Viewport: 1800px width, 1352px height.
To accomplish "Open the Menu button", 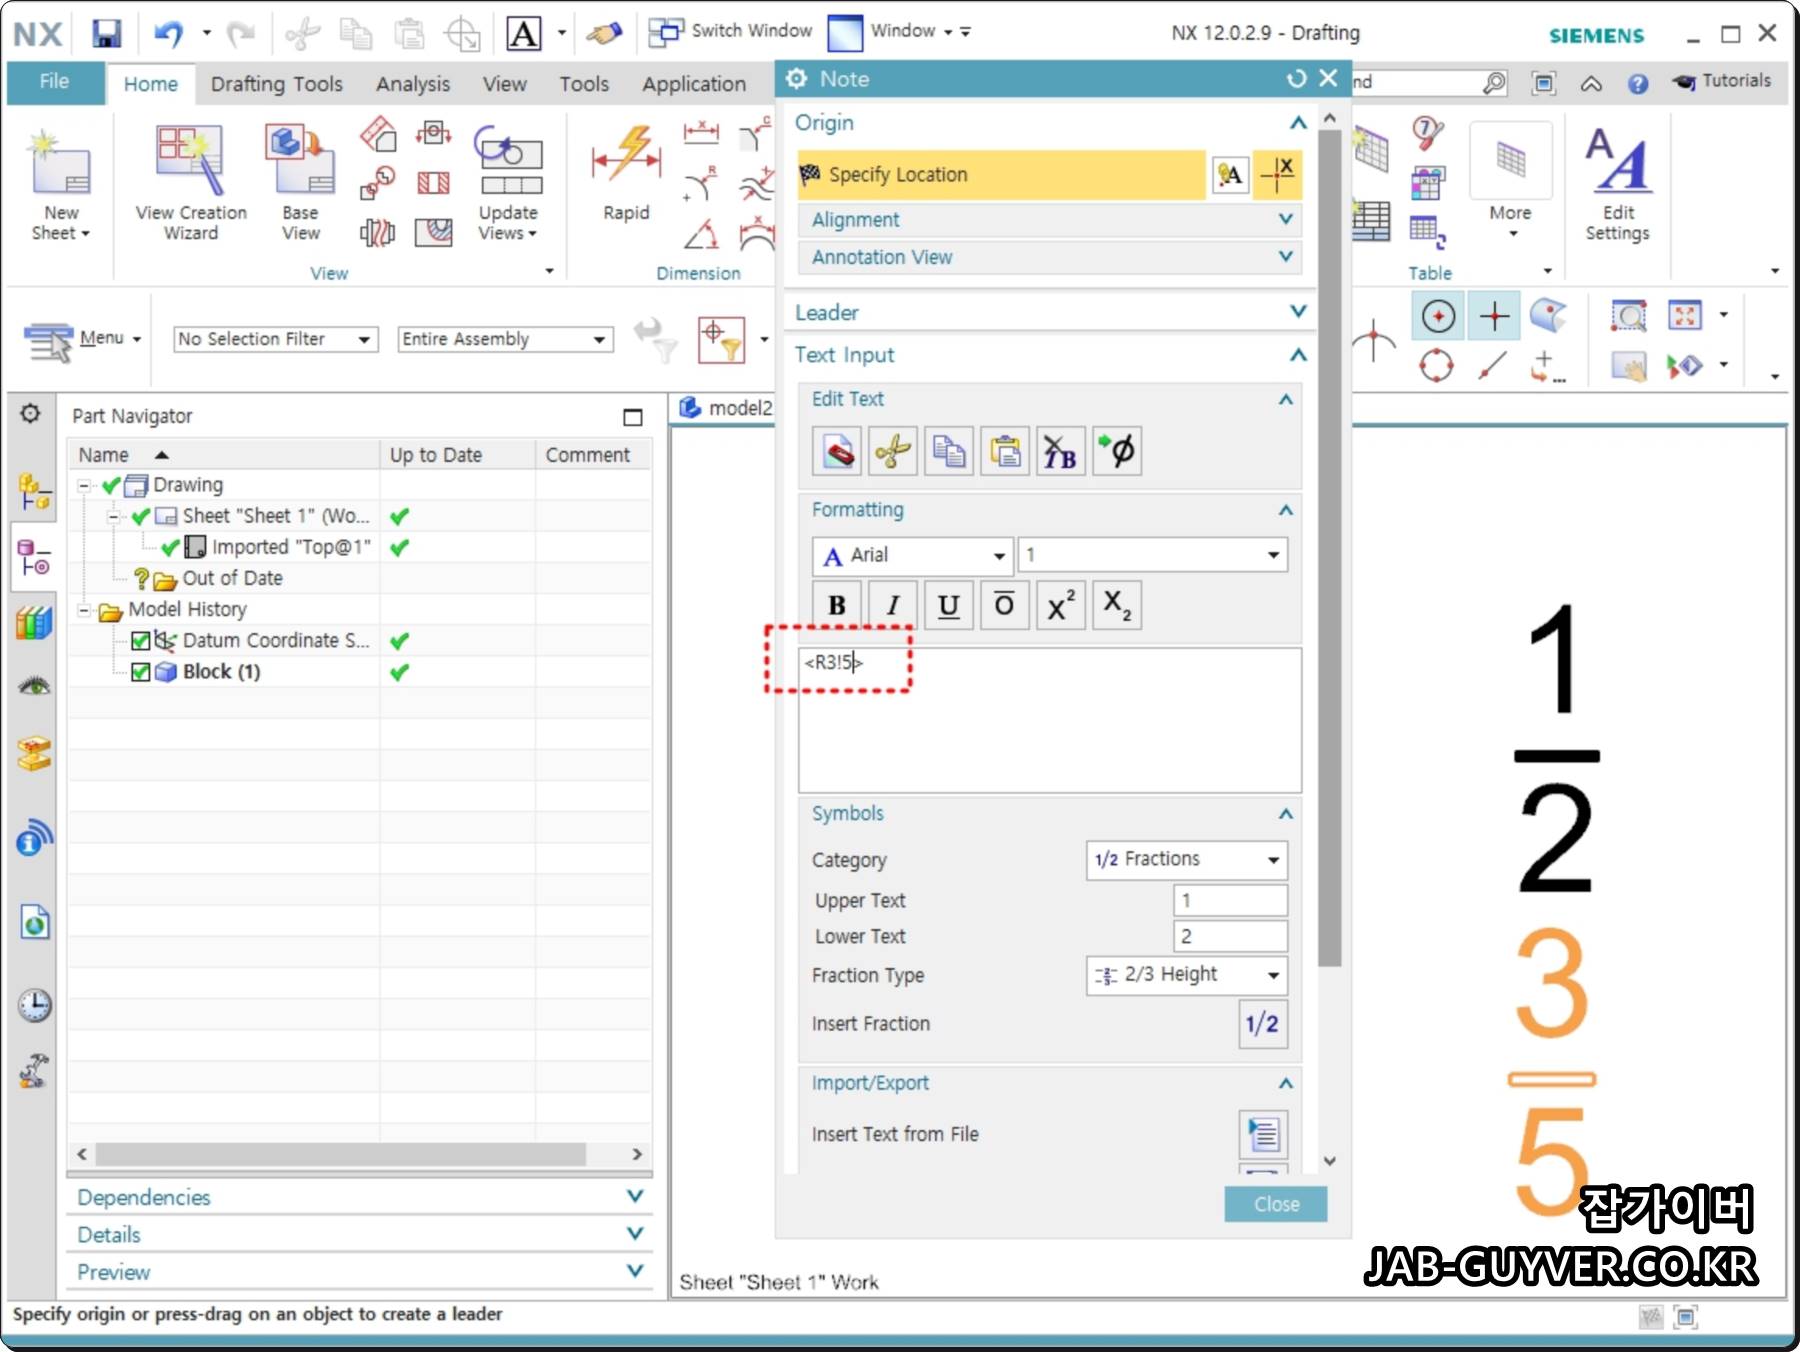I will point(82,340).
